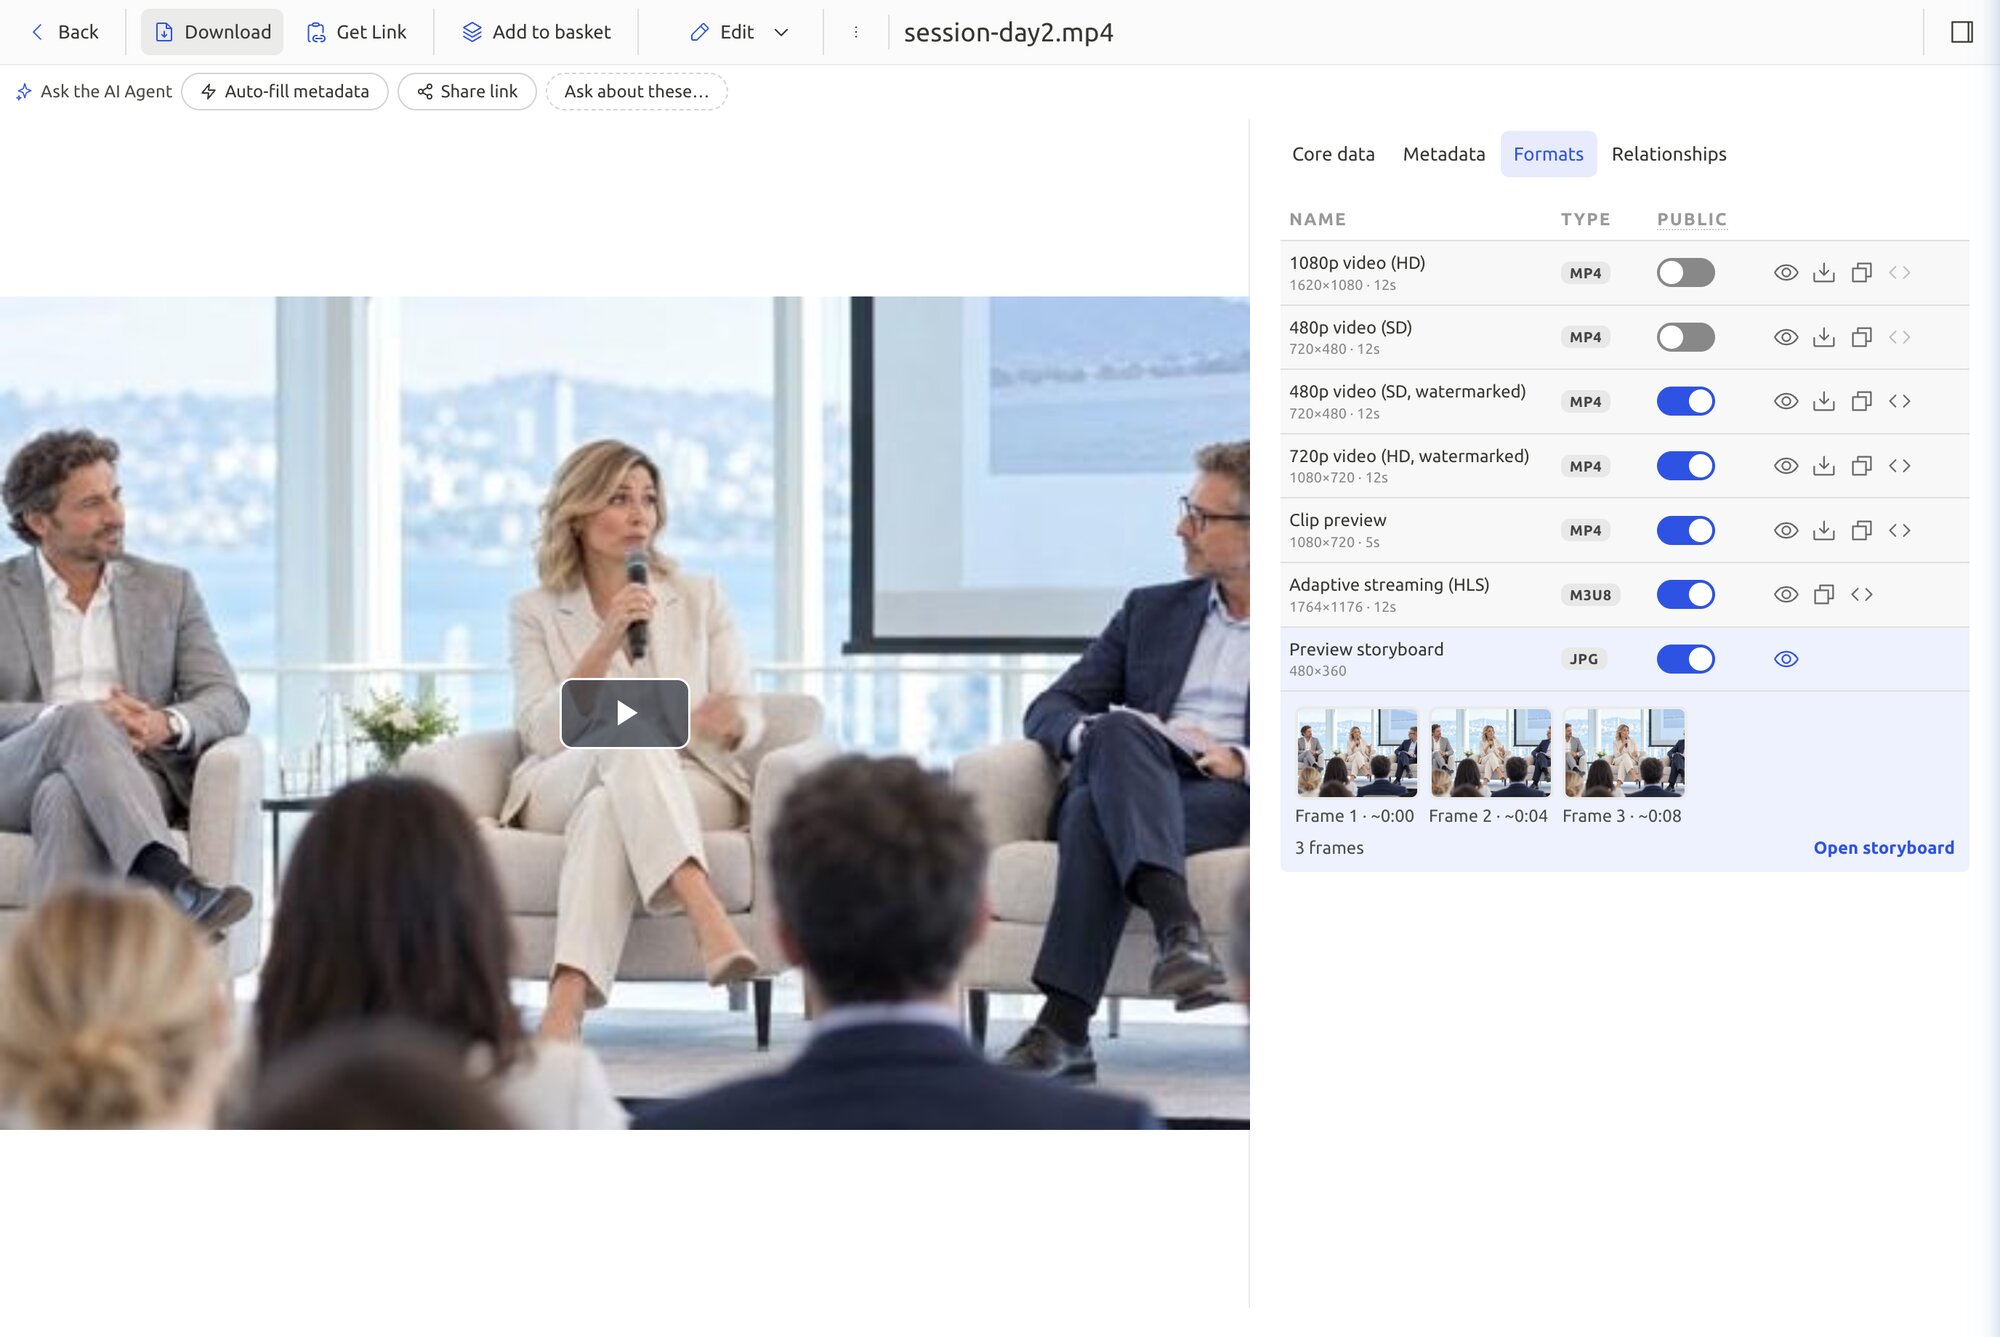Download 480p video (SD, watermarked)

pyautogui.click(x=1824, y=401)
